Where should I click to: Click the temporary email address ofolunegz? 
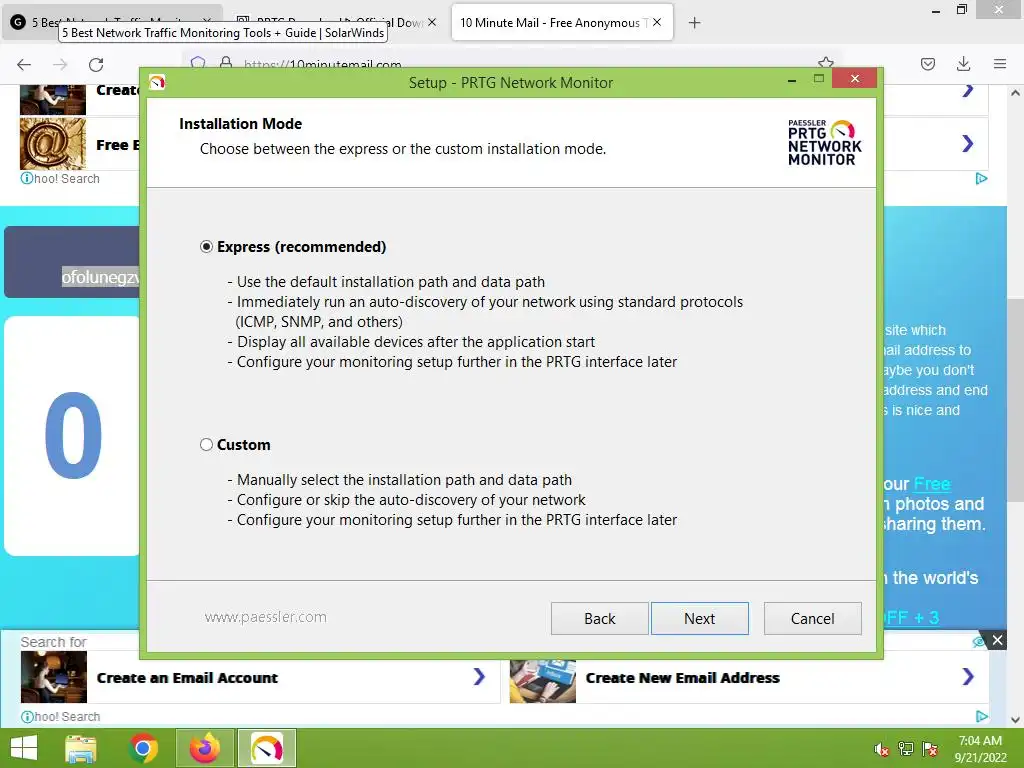point(101,277)
